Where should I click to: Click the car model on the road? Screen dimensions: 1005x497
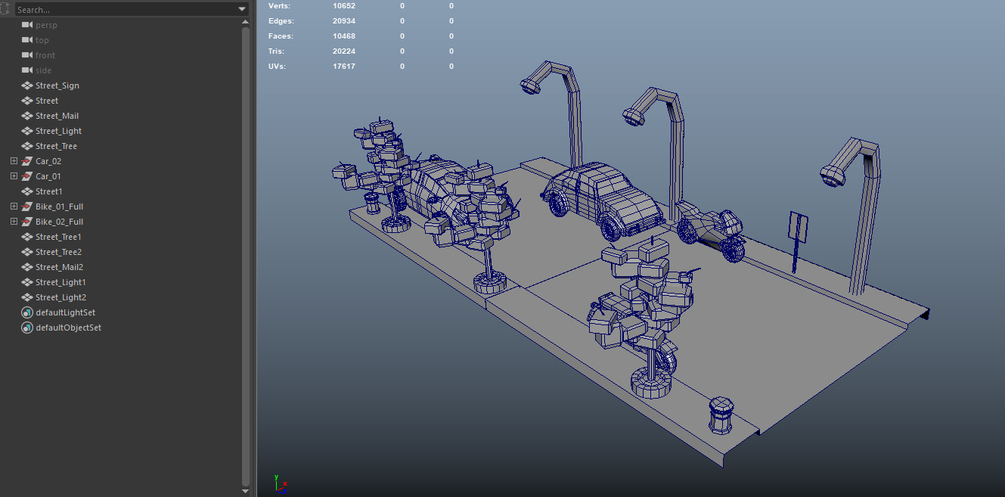602,199
